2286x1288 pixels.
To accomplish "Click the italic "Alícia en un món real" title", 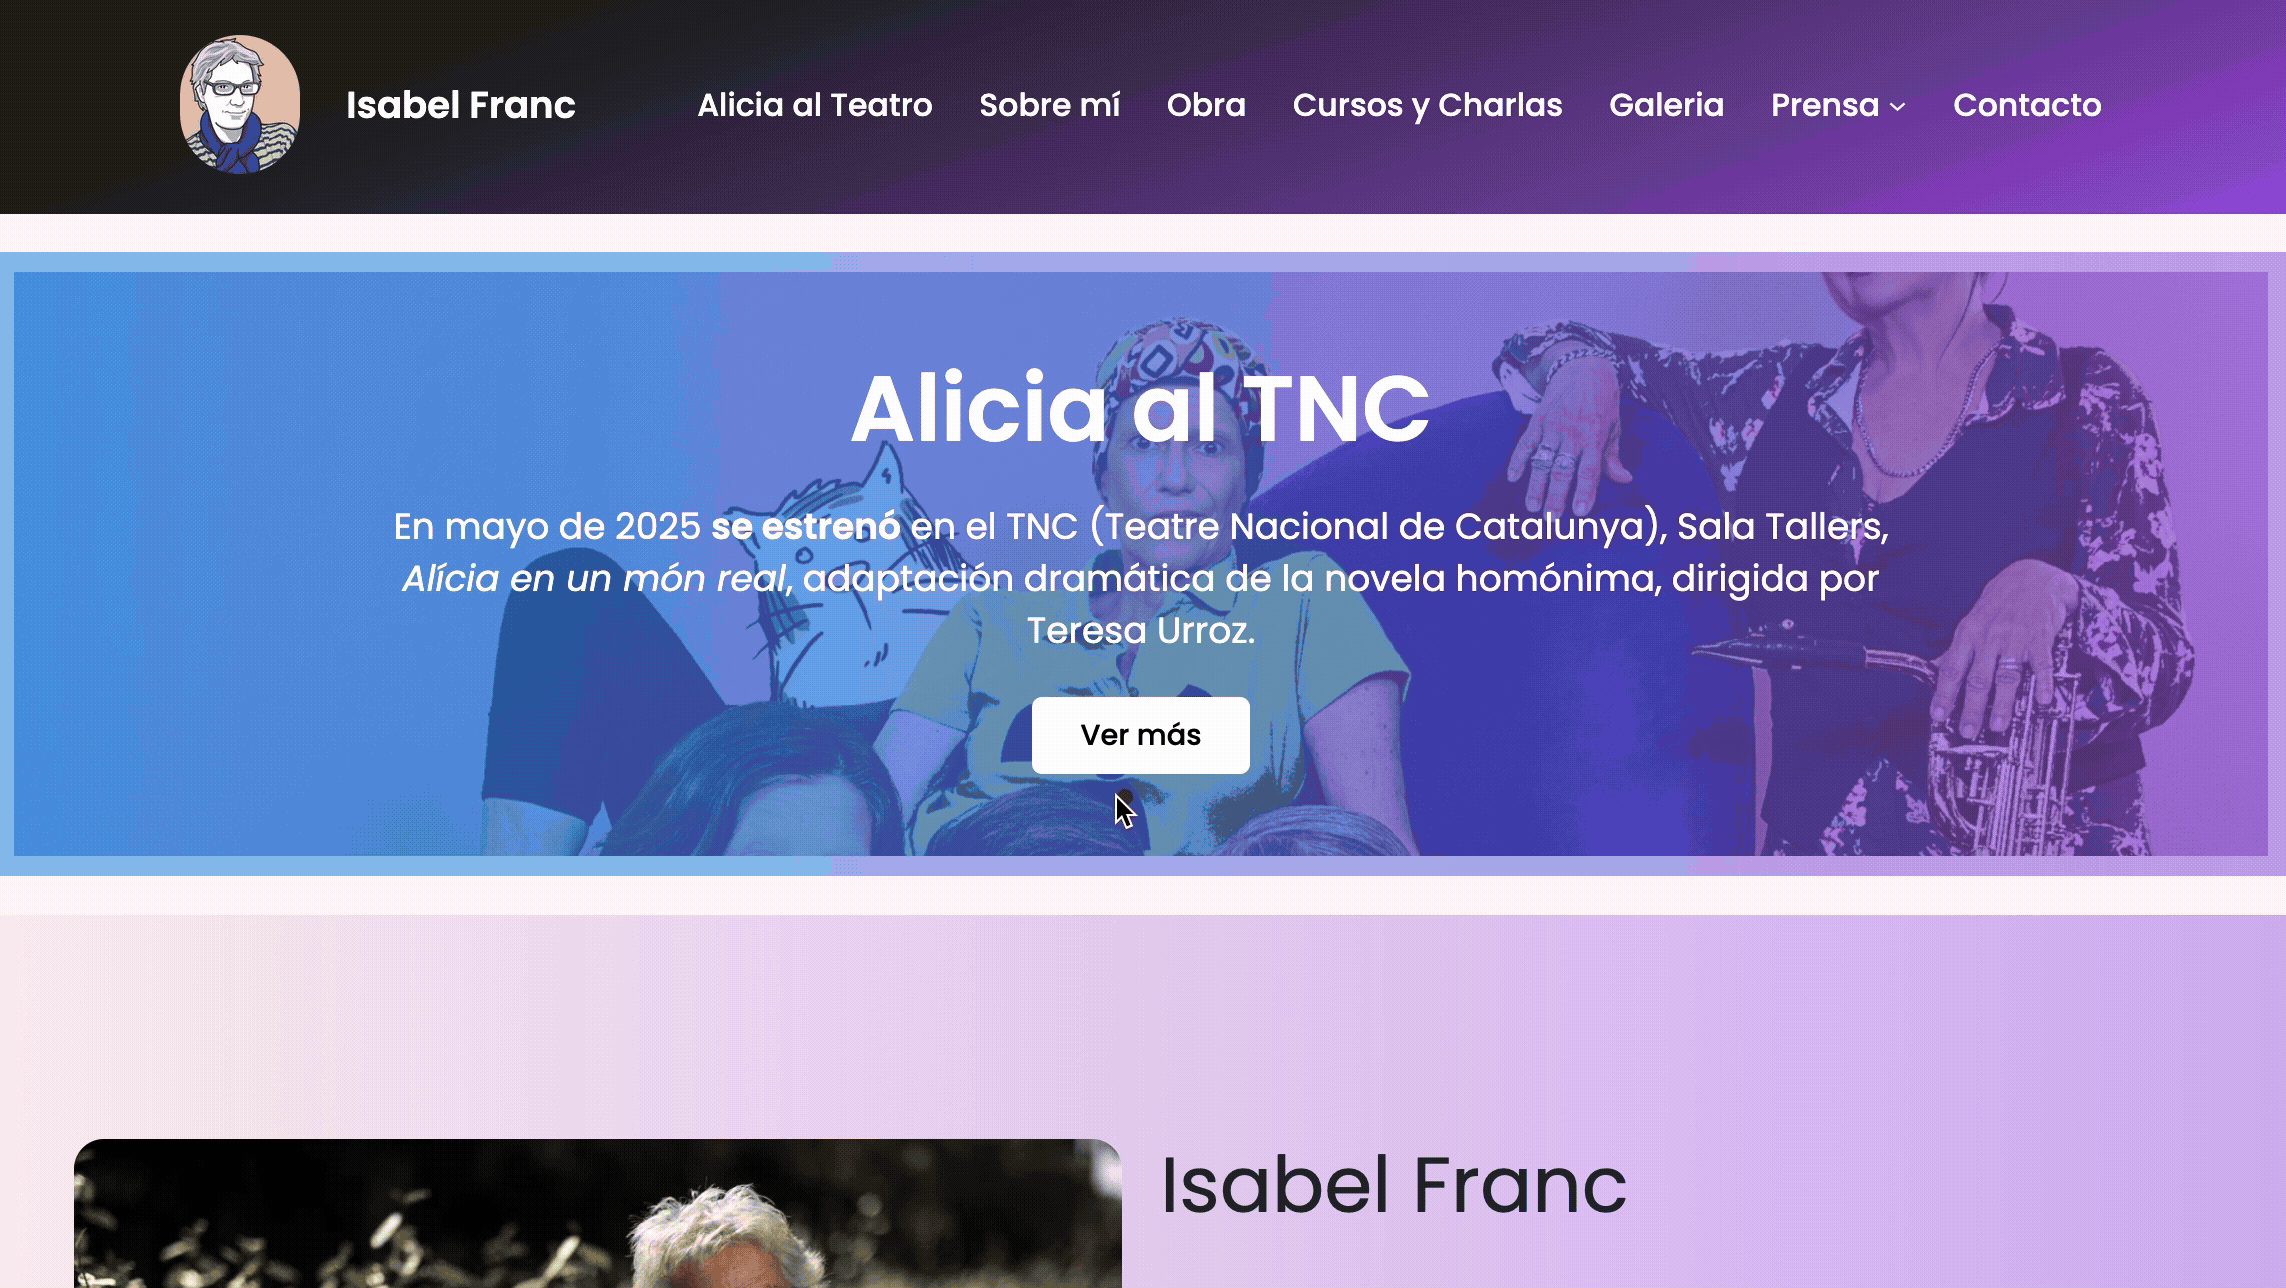I will [594, 579].
